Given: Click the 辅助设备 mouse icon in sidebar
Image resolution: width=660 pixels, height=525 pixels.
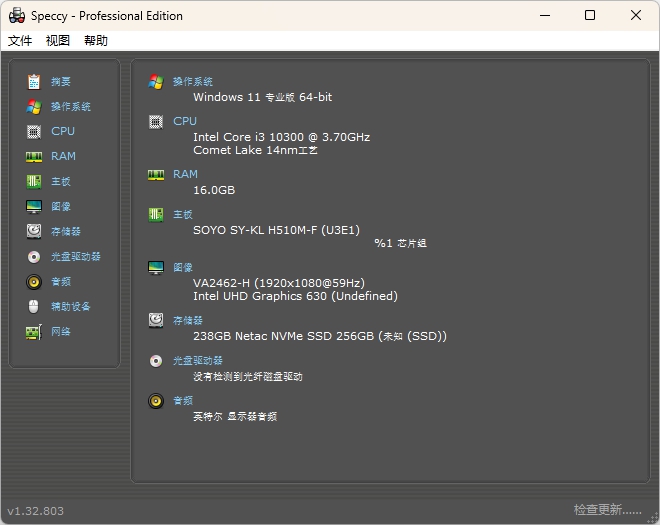Looking at the screenshot, I should [34, 306].
